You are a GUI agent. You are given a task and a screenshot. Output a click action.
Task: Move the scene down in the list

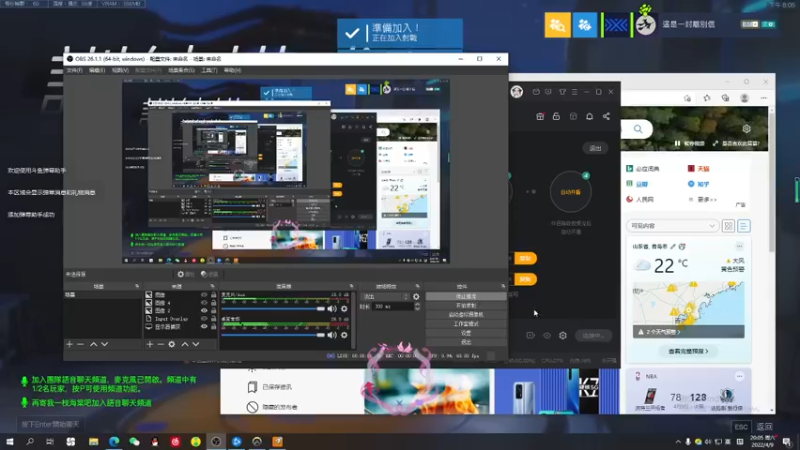(105, 344)
